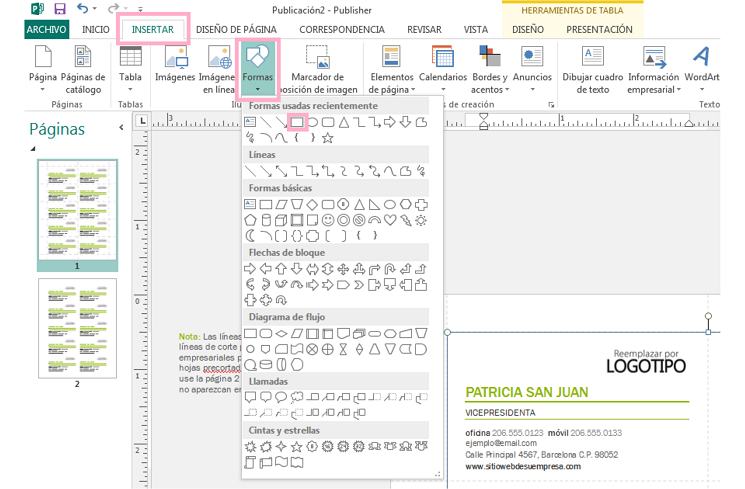This screenshot has width=745, height=489.
Task: Click the VICEPRESIDENTA title text
Action: 500,412
